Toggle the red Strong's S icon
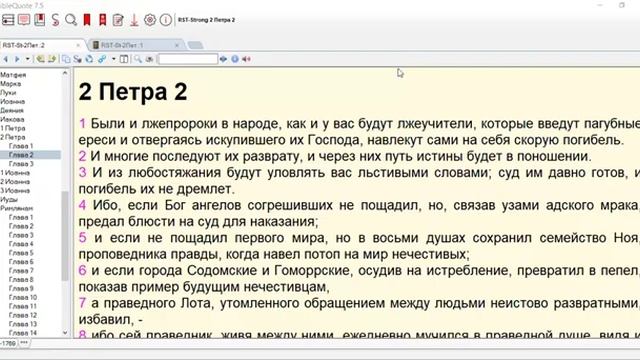640x360 pixels. pyautogui.click(x=56, y=20)
